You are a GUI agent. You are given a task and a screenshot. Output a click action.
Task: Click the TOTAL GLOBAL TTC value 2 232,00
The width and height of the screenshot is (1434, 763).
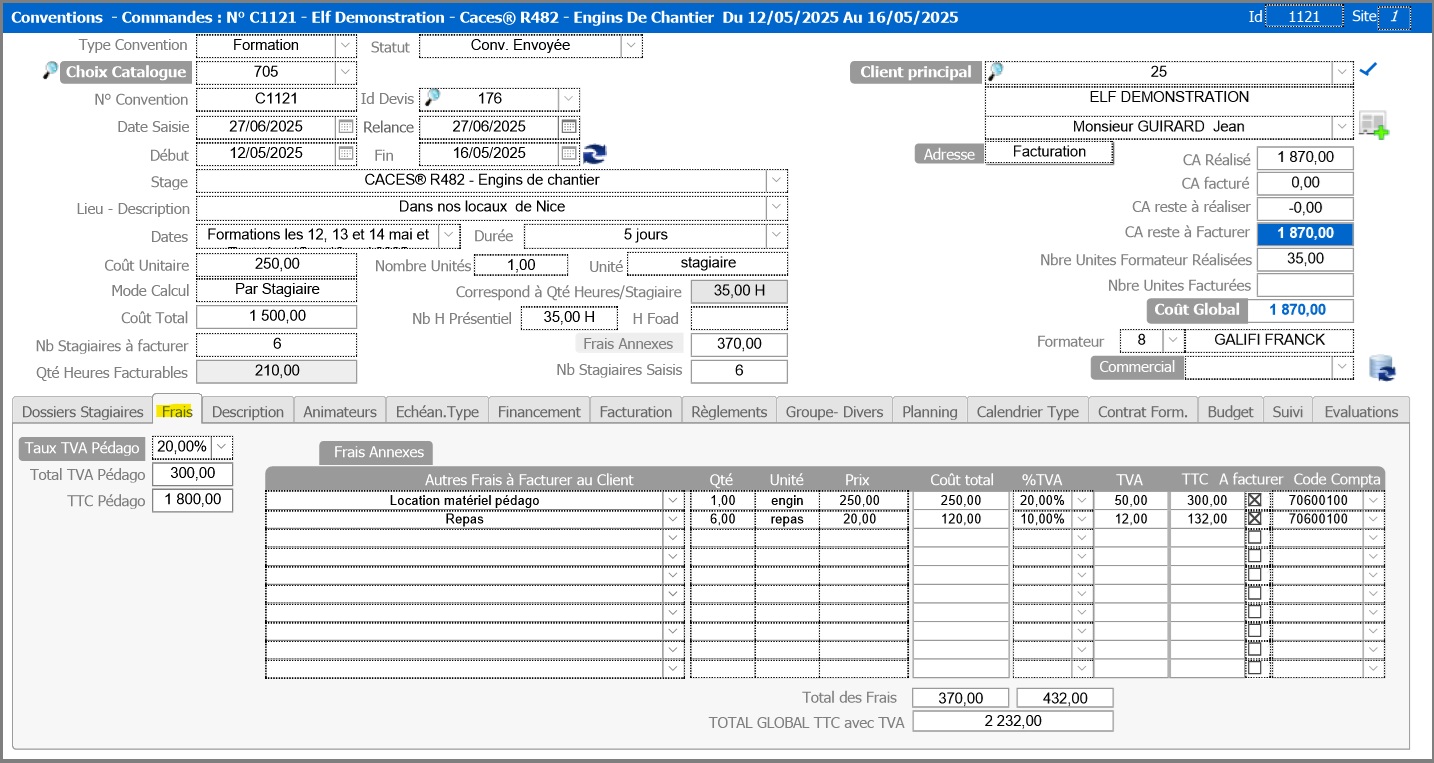pyautogui.click(x=1012, y=721)
